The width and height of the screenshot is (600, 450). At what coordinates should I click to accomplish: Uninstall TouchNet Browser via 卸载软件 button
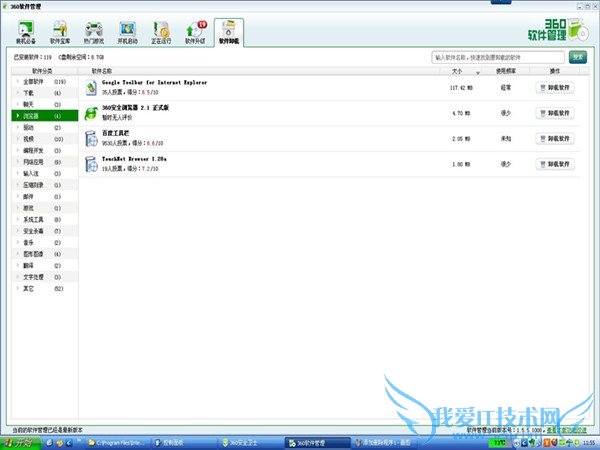pos(555,164)
